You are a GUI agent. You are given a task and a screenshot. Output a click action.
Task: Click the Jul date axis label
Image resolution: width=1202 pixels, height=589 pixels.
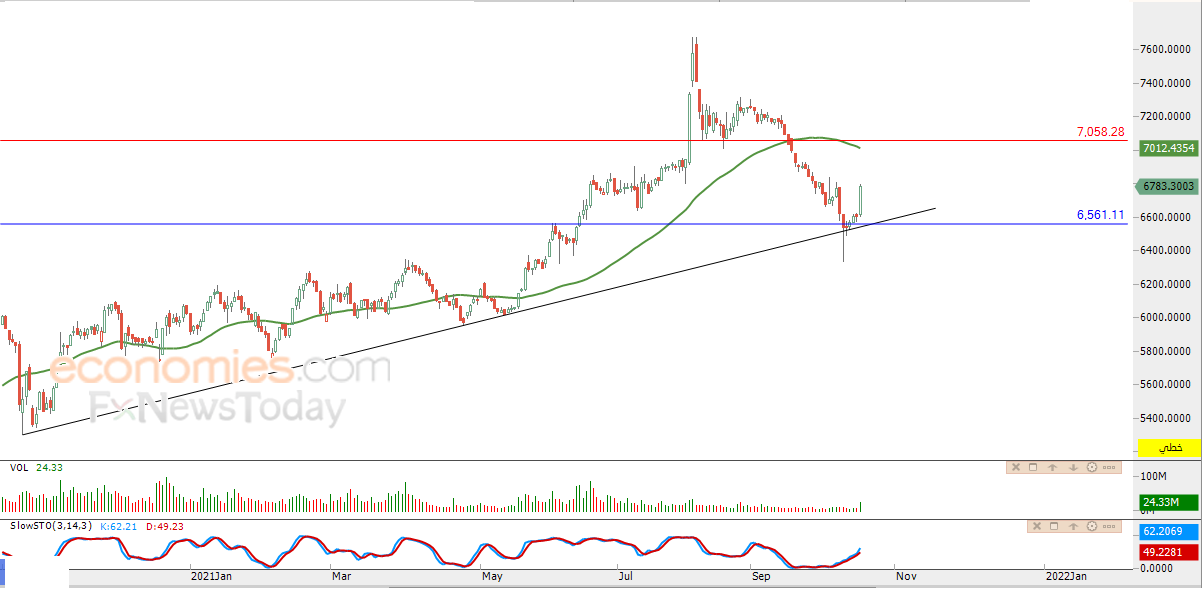click(626, 576)
